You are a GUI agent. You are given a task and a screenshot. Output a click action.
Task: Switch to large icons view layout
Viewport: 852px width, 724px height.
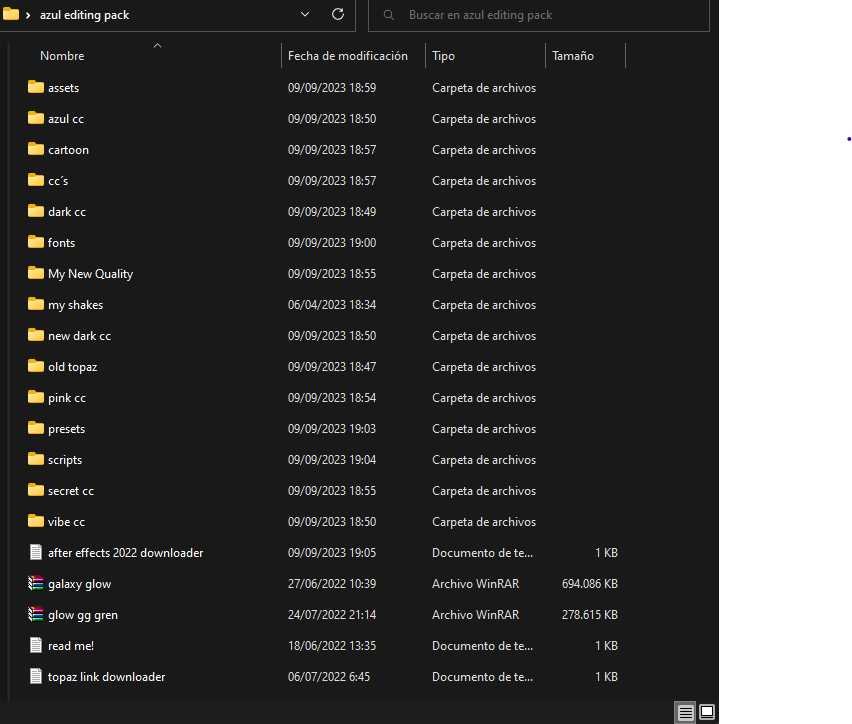click(x=707, y=712)
